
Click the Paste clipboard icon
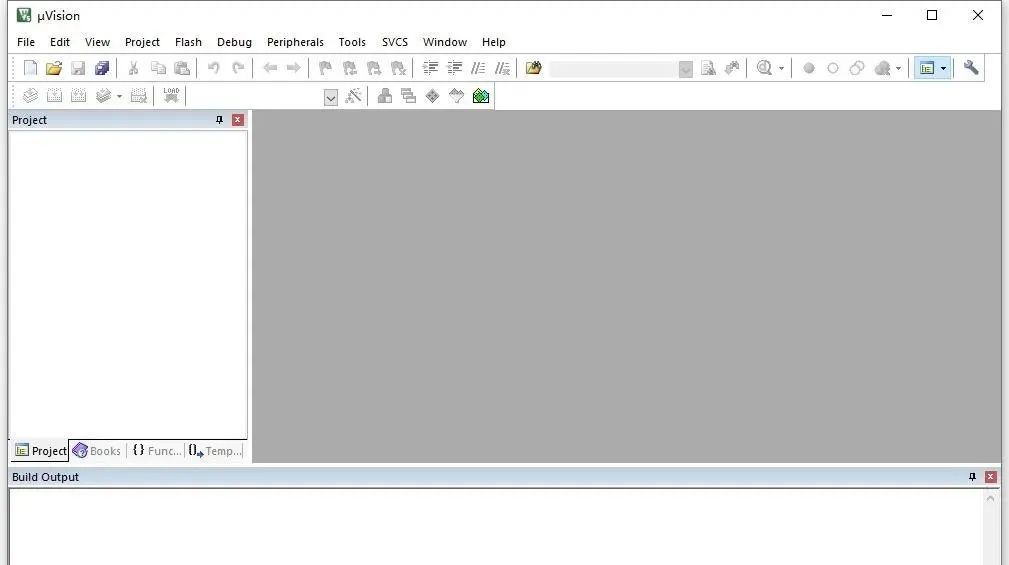183,68
